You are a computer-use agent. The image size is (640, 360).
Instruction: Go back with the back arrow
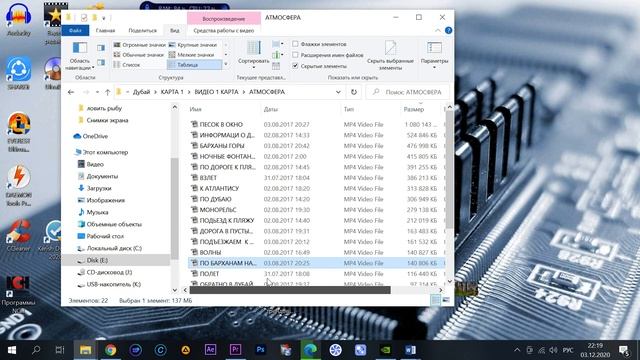point(71,92)
